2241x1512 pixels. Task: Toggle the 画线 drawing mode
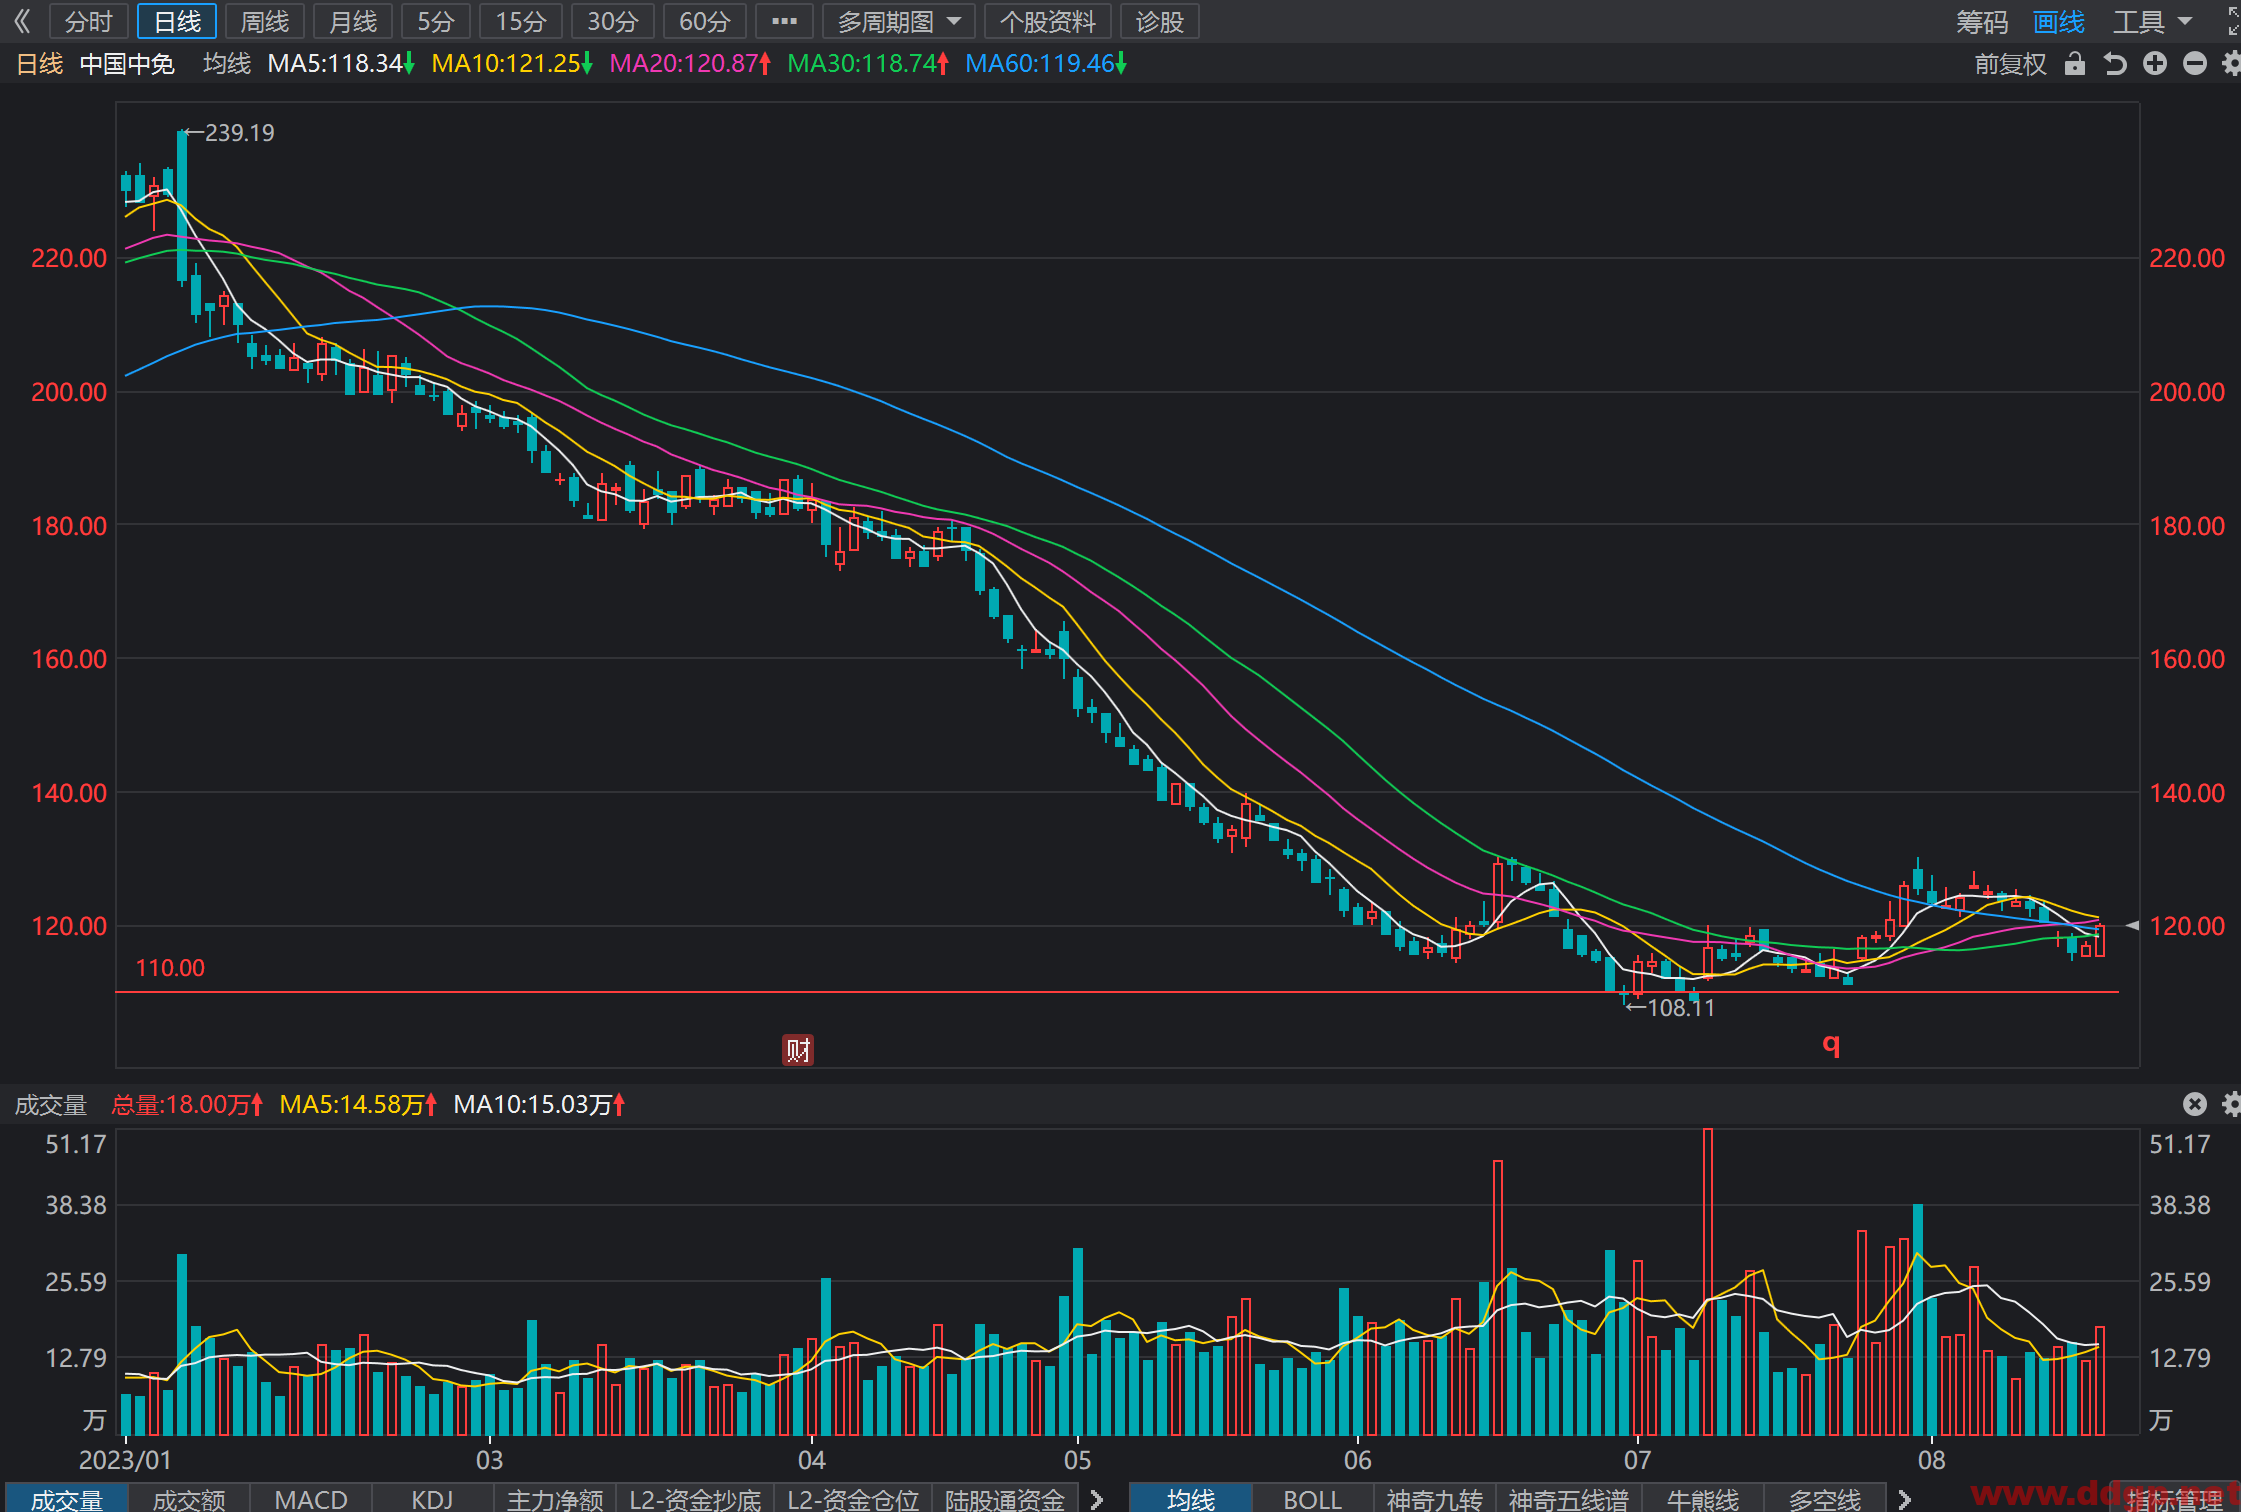(x=2059, y=21)
